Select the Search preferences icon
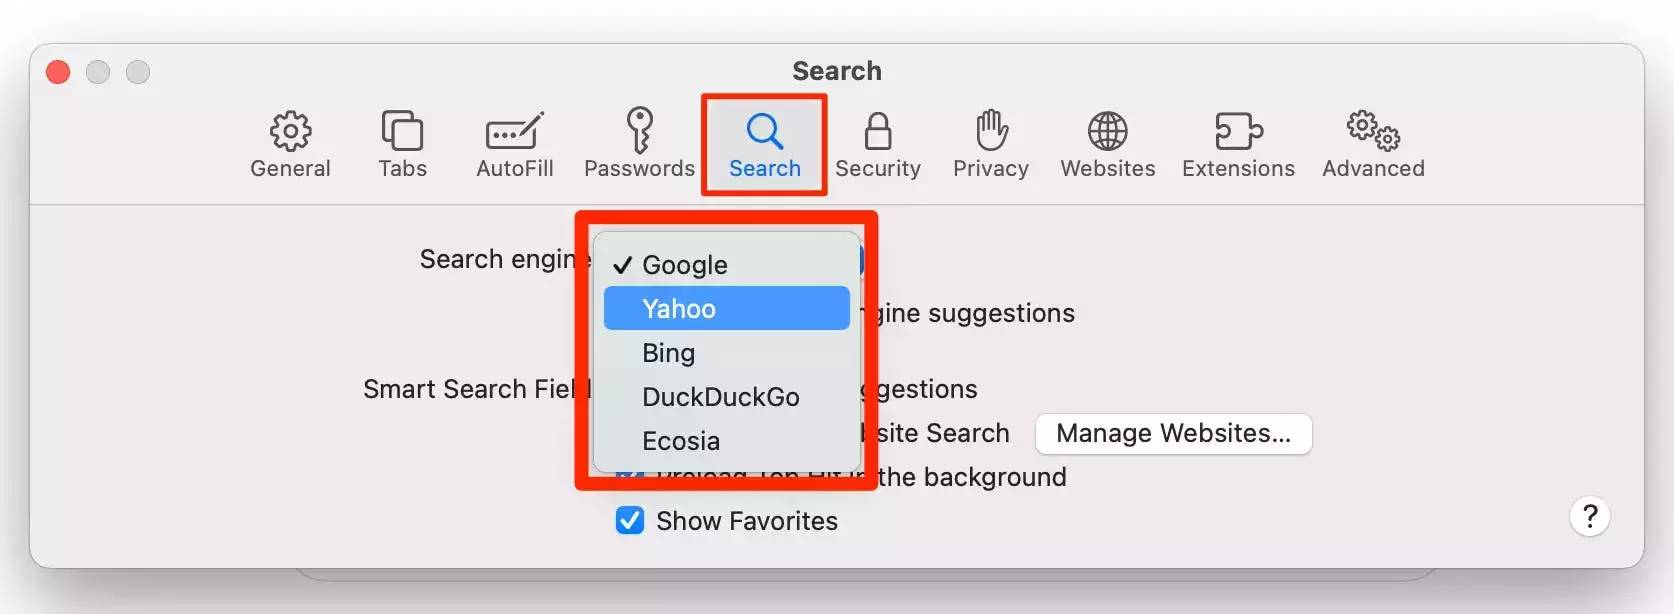 pyautogui.click(x=764, y=144)
